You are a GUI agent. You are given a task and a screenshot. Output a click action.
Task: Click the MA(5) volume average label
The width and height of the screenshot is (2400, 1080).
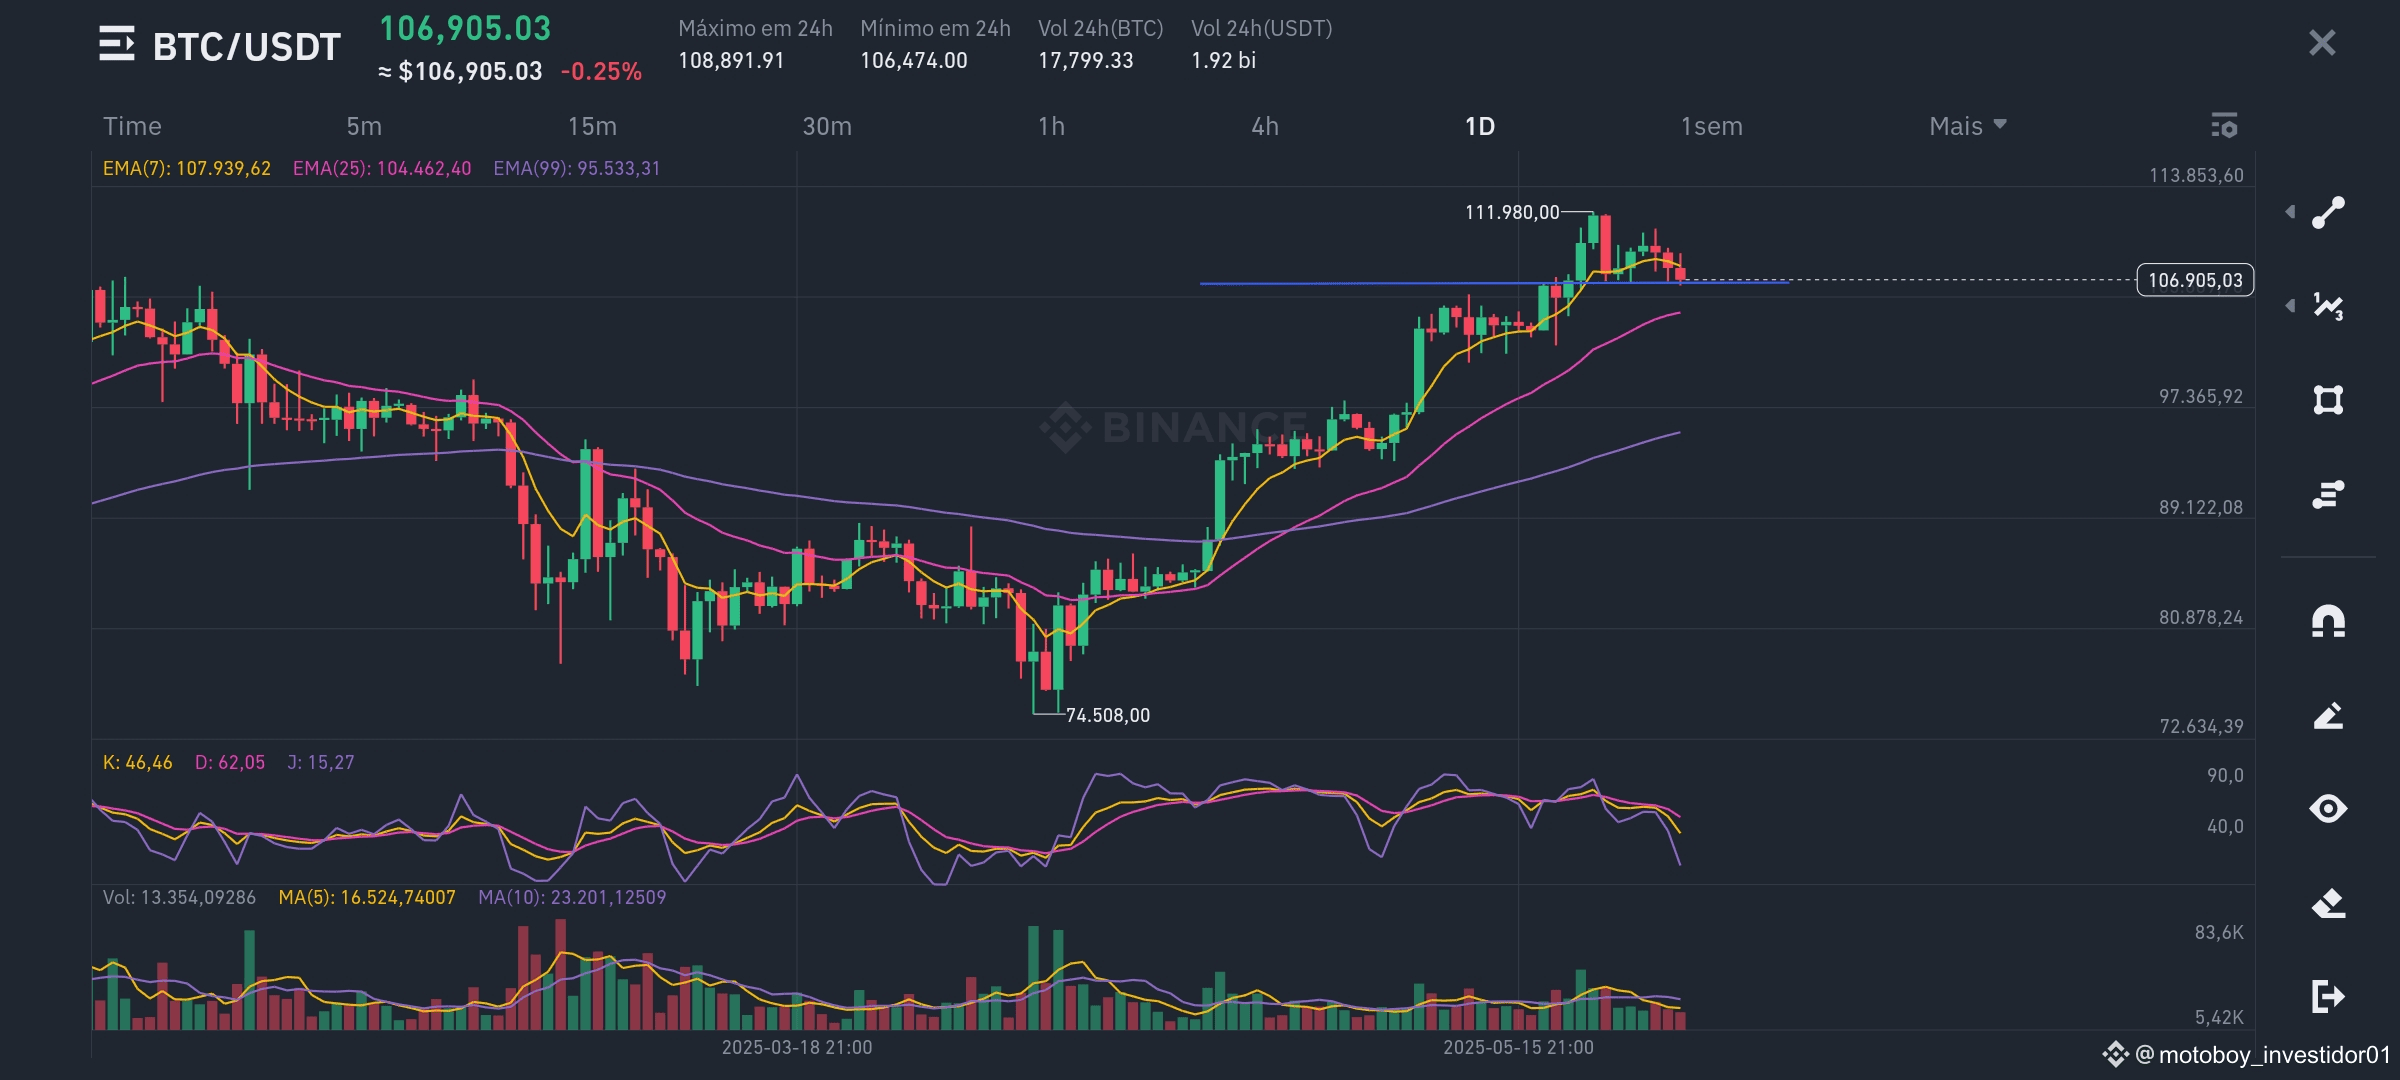click(367, 897)
